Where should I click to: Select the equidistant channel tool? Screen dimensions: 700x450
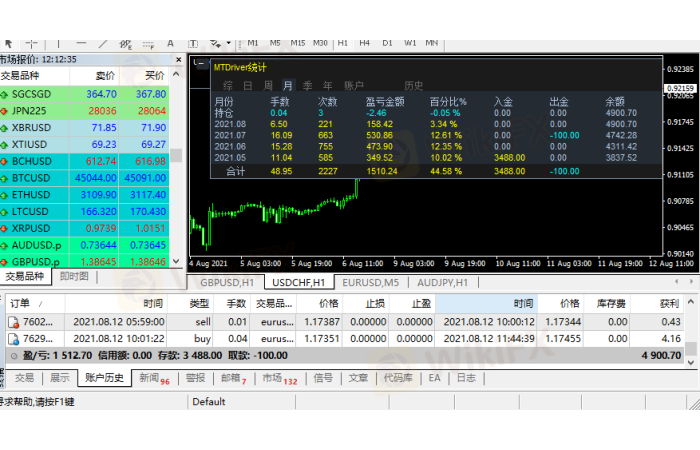pyautogui.click(x=125, y=44)
